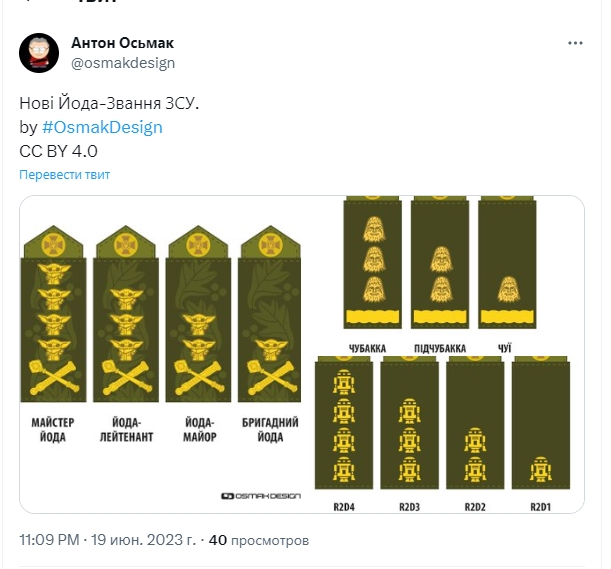Click the @osmakdesign handle
Viewport: 611px width, 569px height.
tap(123, 63)
